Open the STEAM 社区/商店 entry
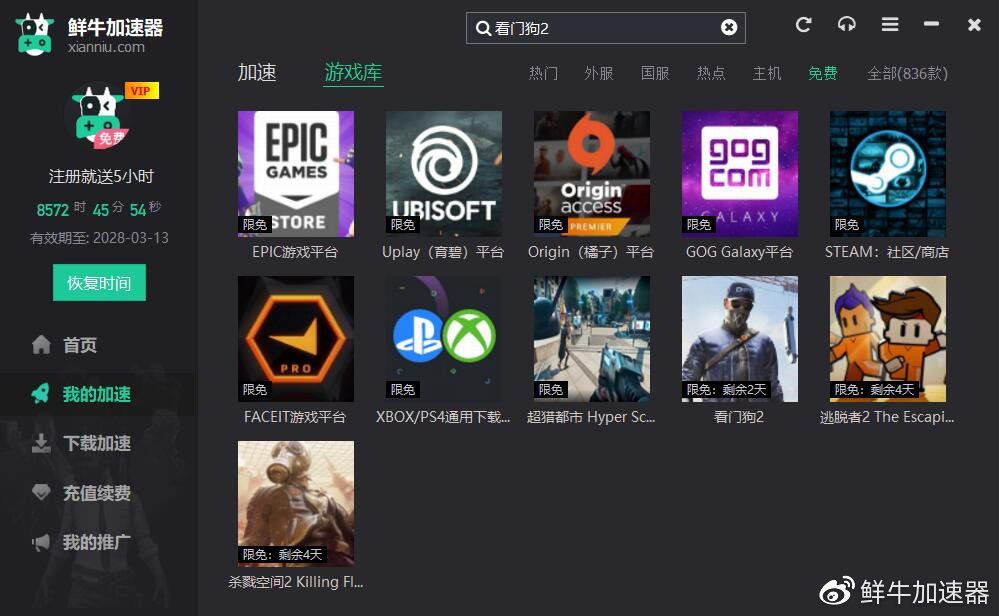The height and width of the screenshot is (616, 999). coord(887,173)
